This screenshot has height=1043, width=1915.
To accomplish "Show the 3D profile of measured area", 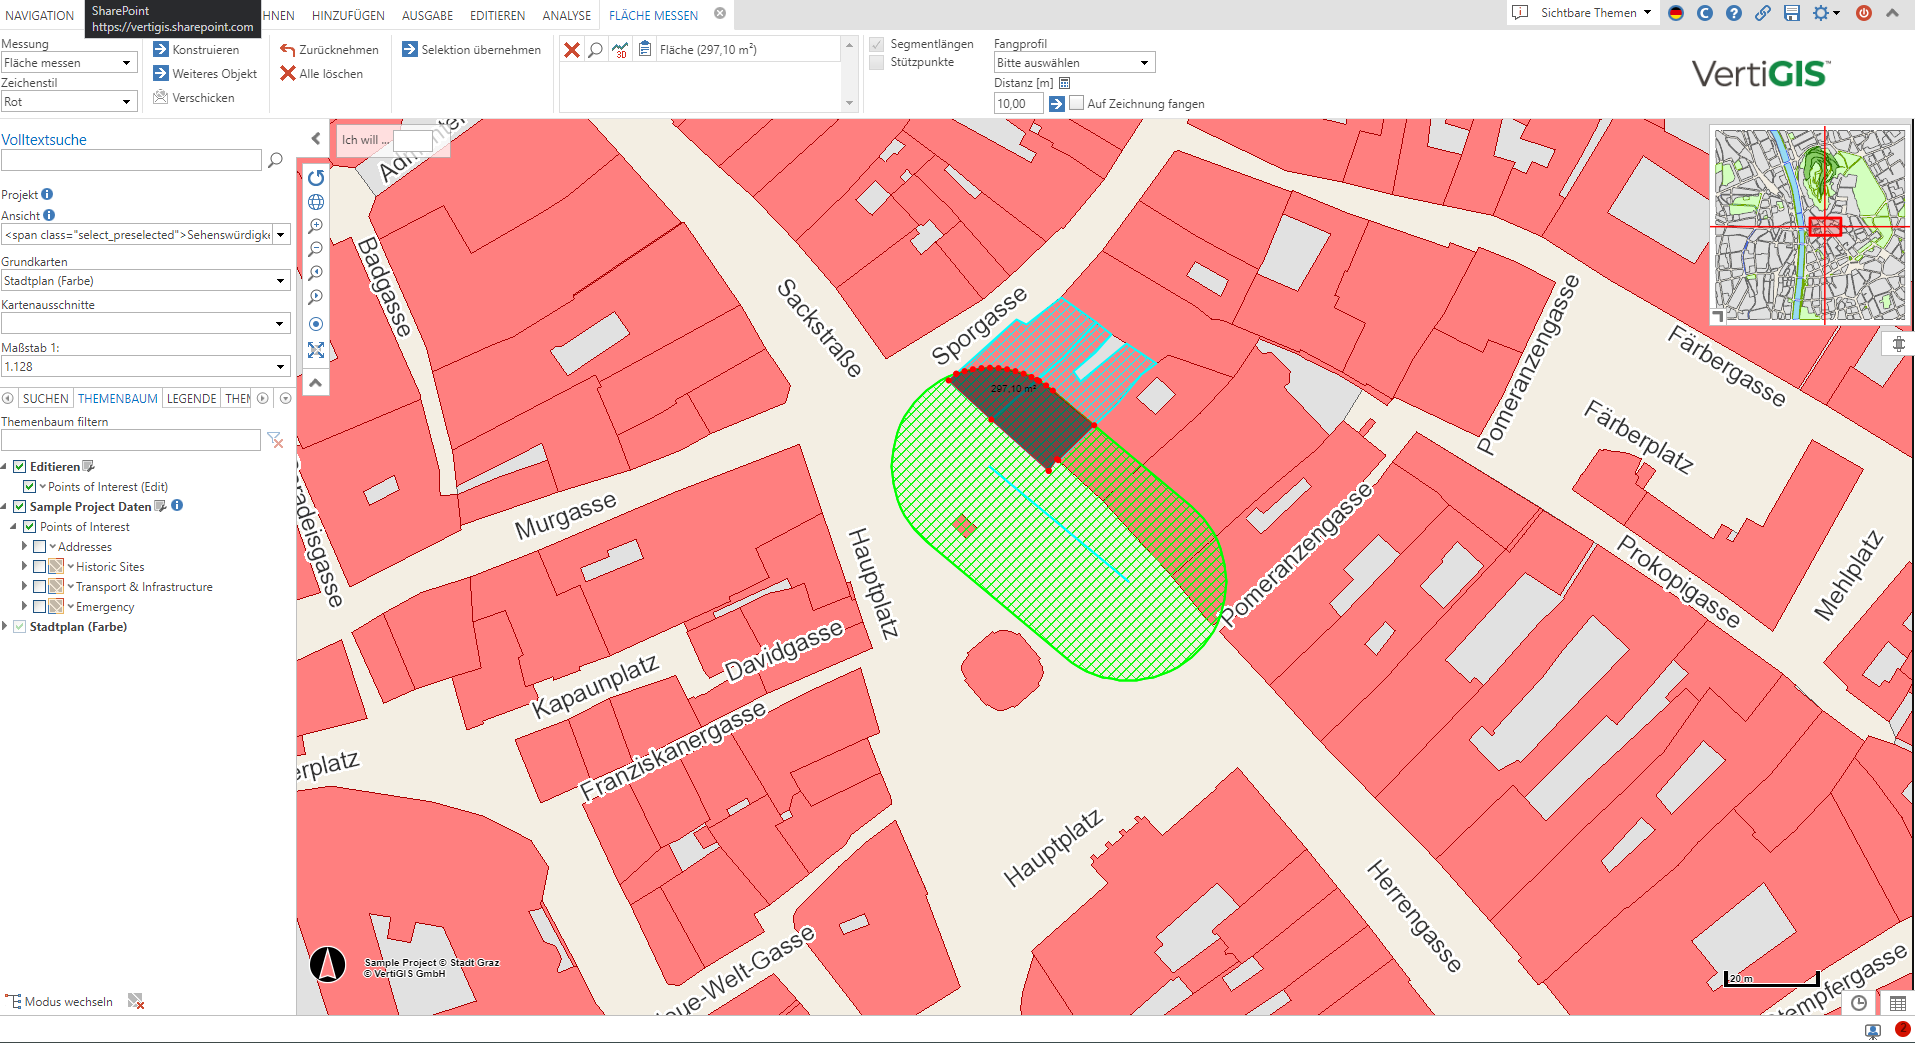I will pyautogui.click(x=620, y=50).
